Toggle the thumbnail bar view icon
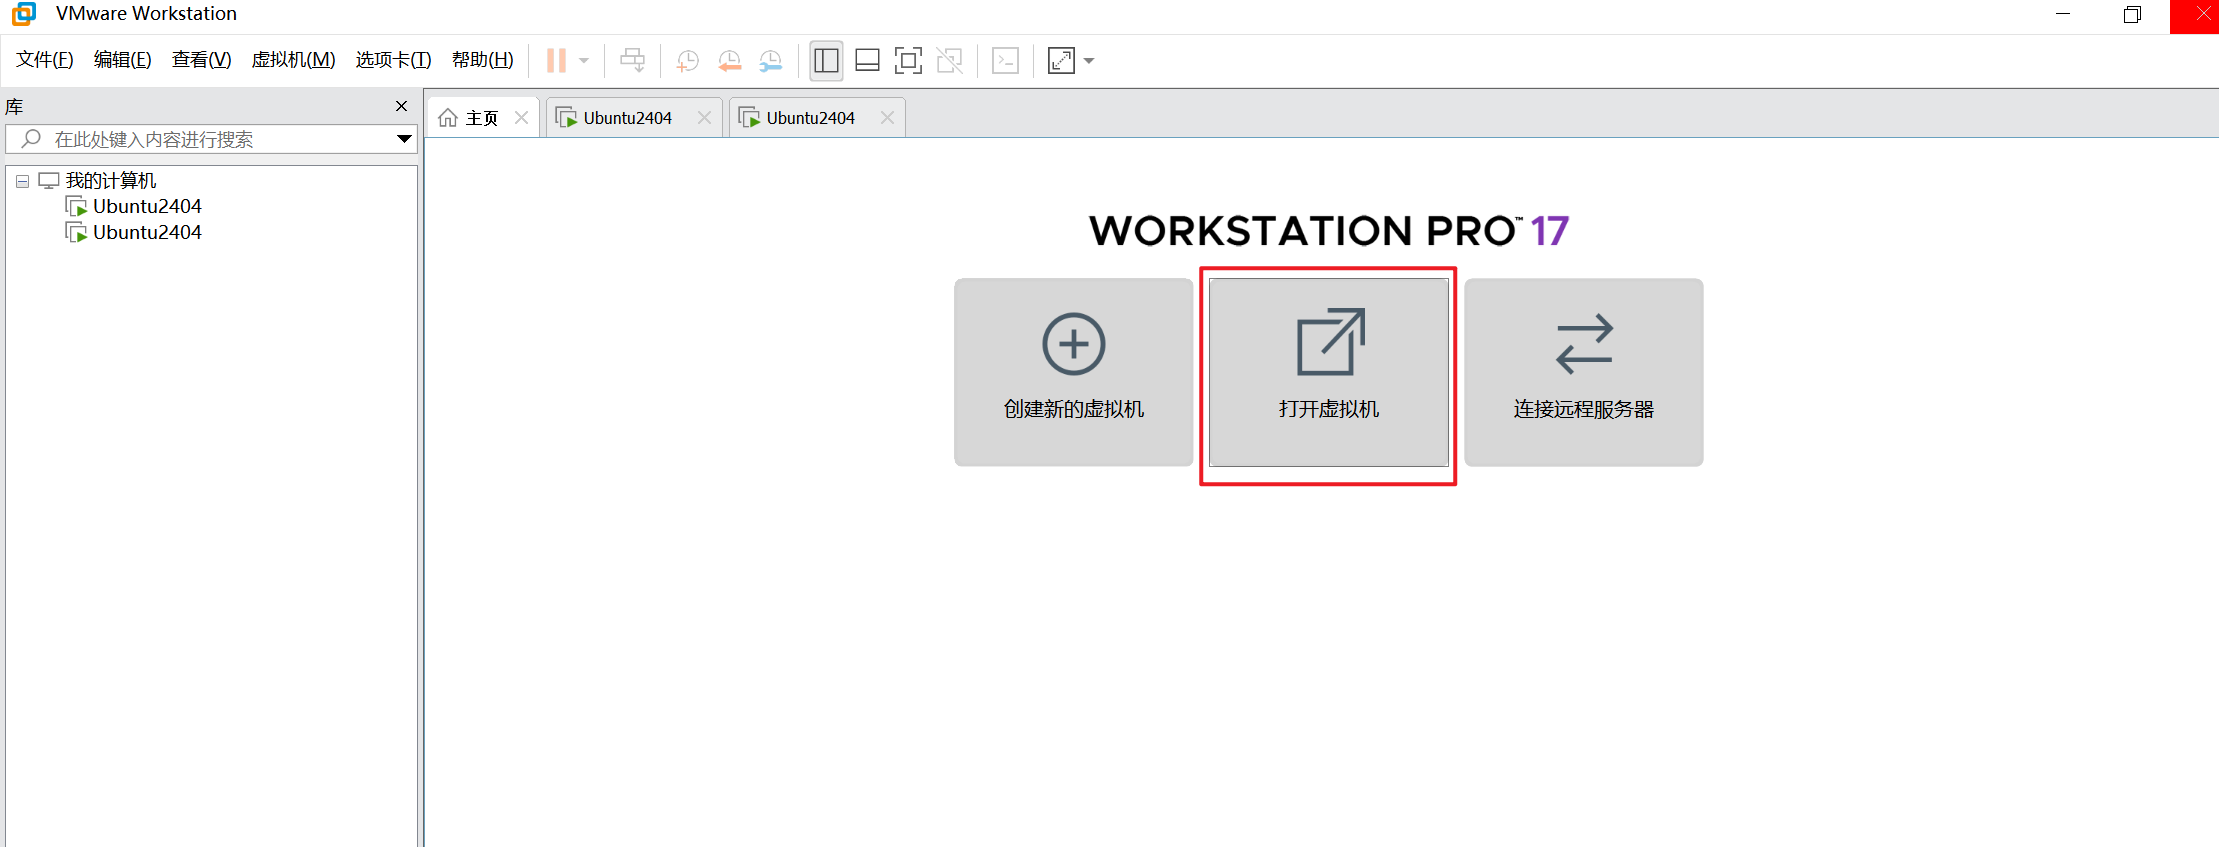The height and width of the screenshot is (847, 2219). (868, 61)
